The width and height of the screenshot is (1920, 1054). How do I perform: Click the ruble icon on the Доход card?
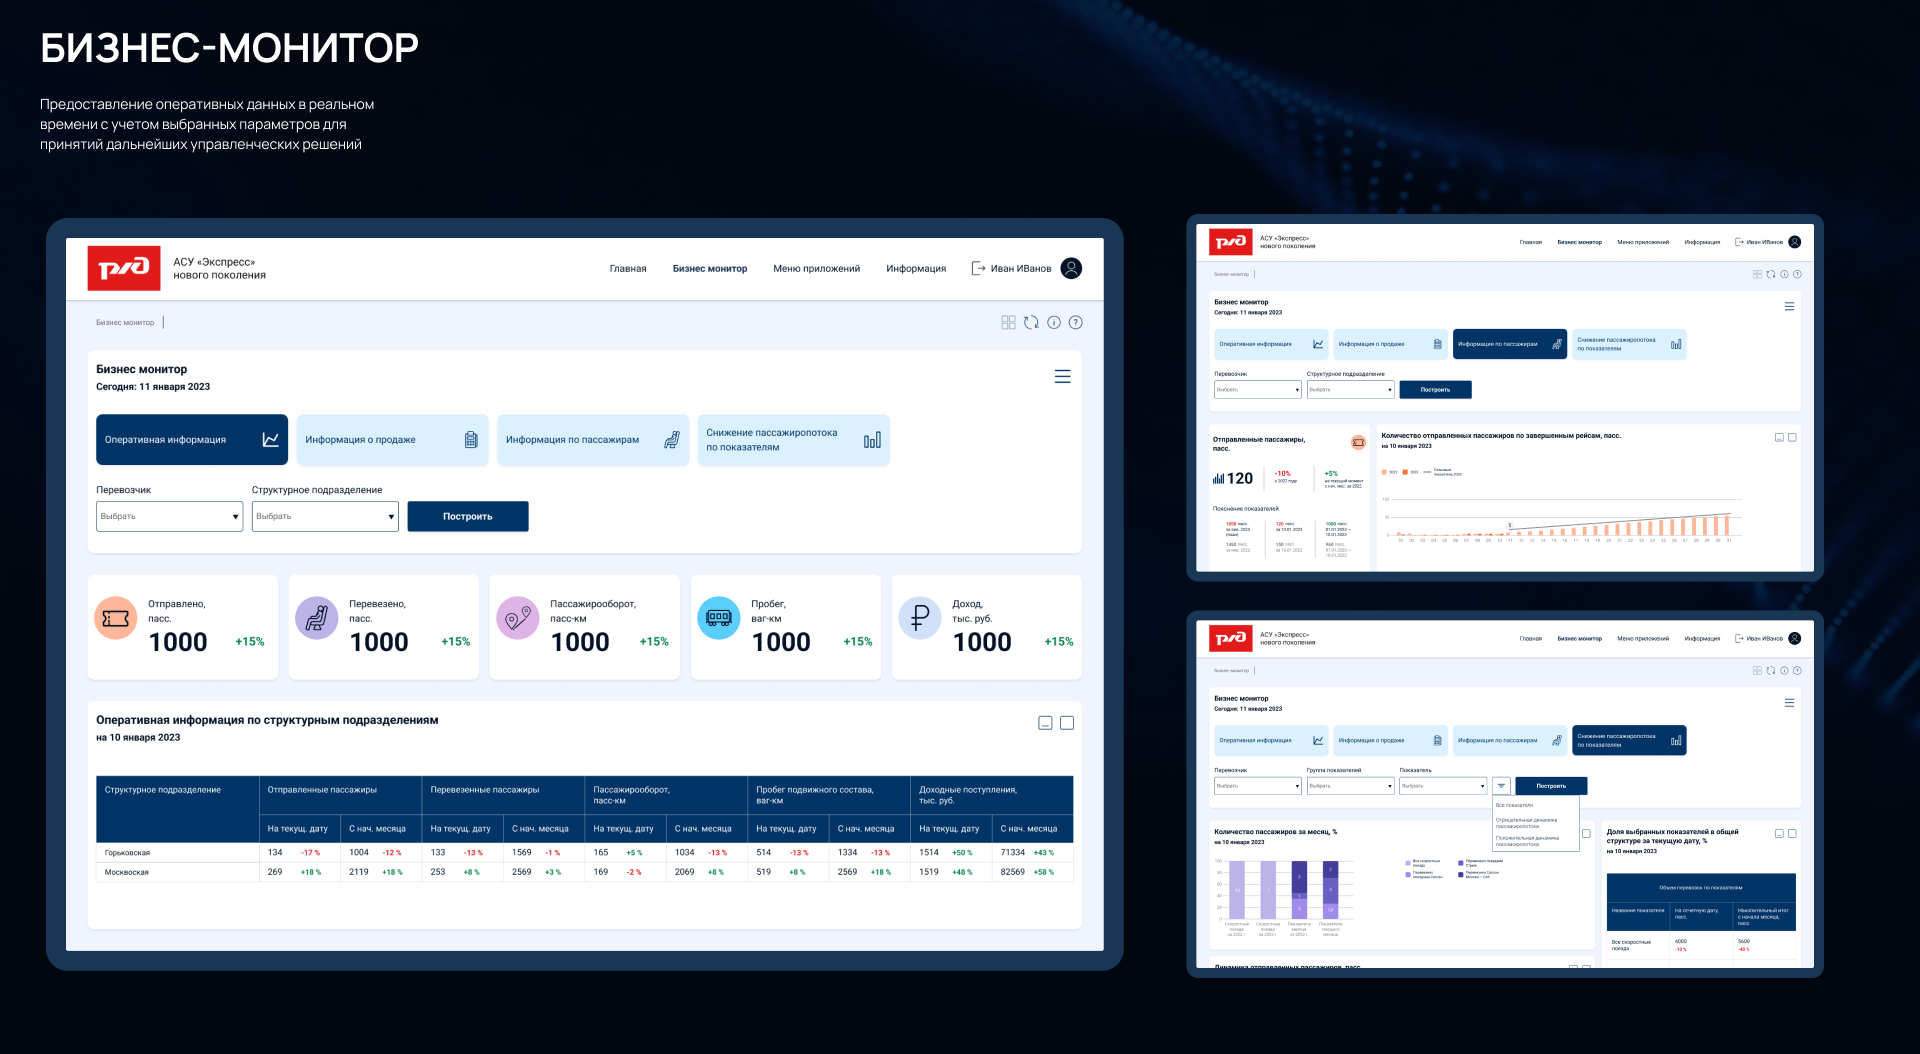coord(920,618)
